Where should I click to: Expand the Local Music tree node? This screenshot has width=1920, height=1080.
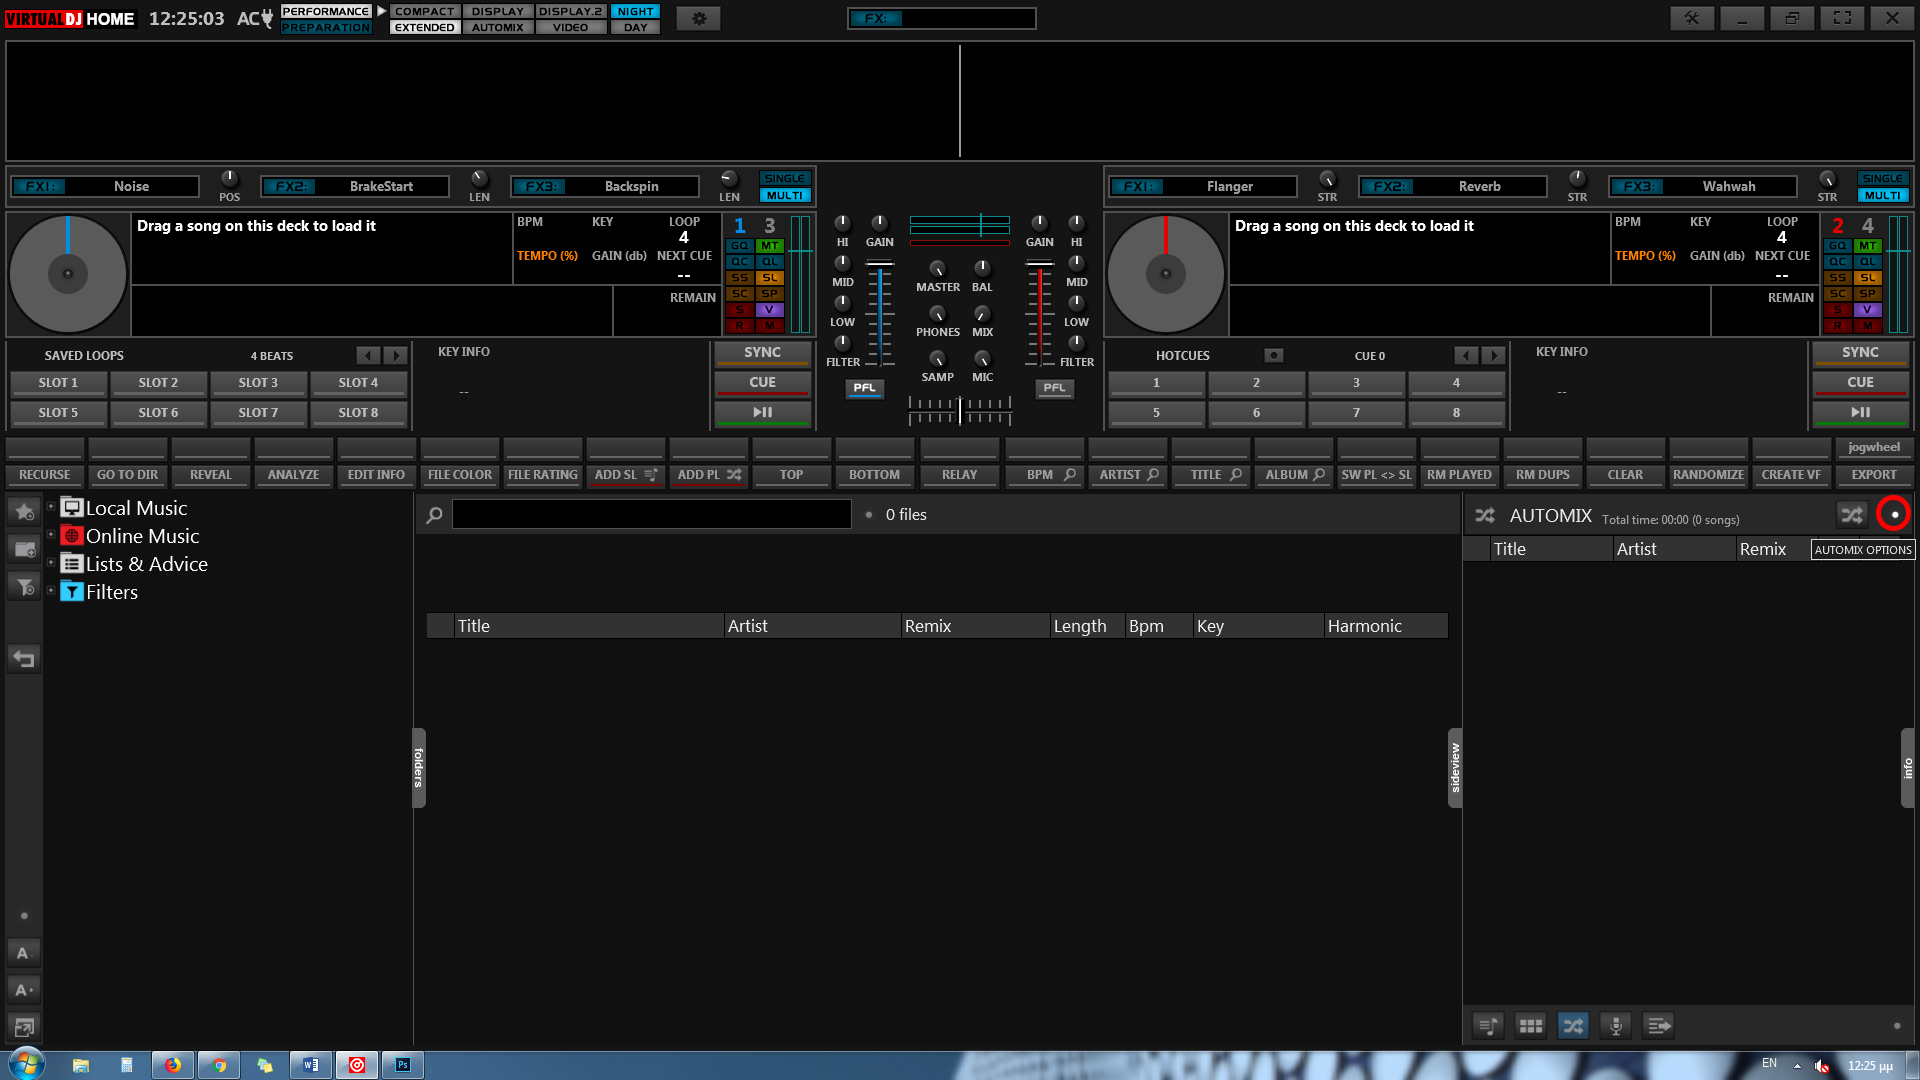tap(51, 507)
